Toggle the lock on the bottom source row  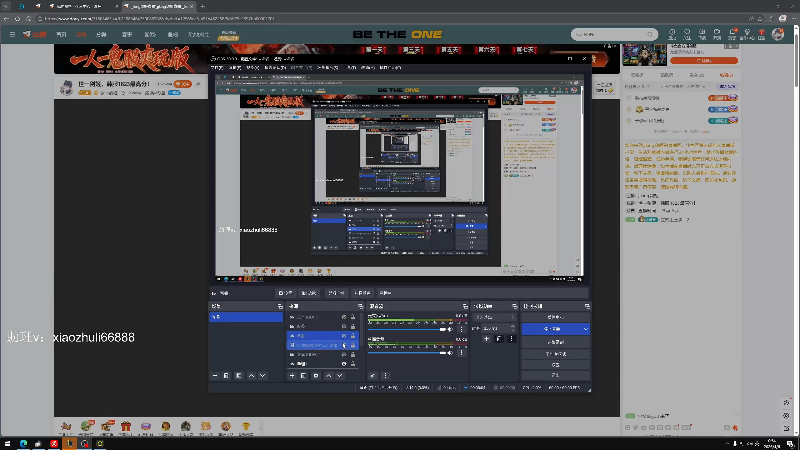pos(353,364)
